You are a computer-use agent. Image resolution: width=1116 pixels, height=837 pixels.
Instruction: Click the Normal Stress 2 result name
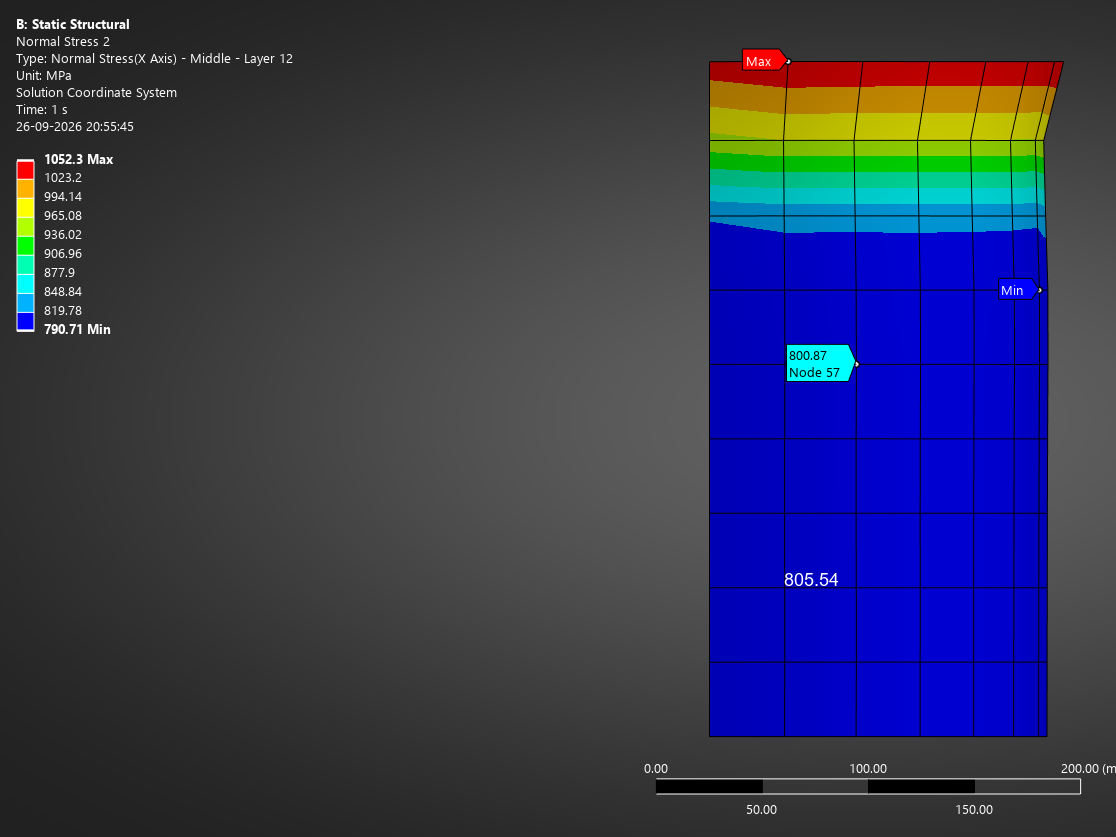click(63, 42)
